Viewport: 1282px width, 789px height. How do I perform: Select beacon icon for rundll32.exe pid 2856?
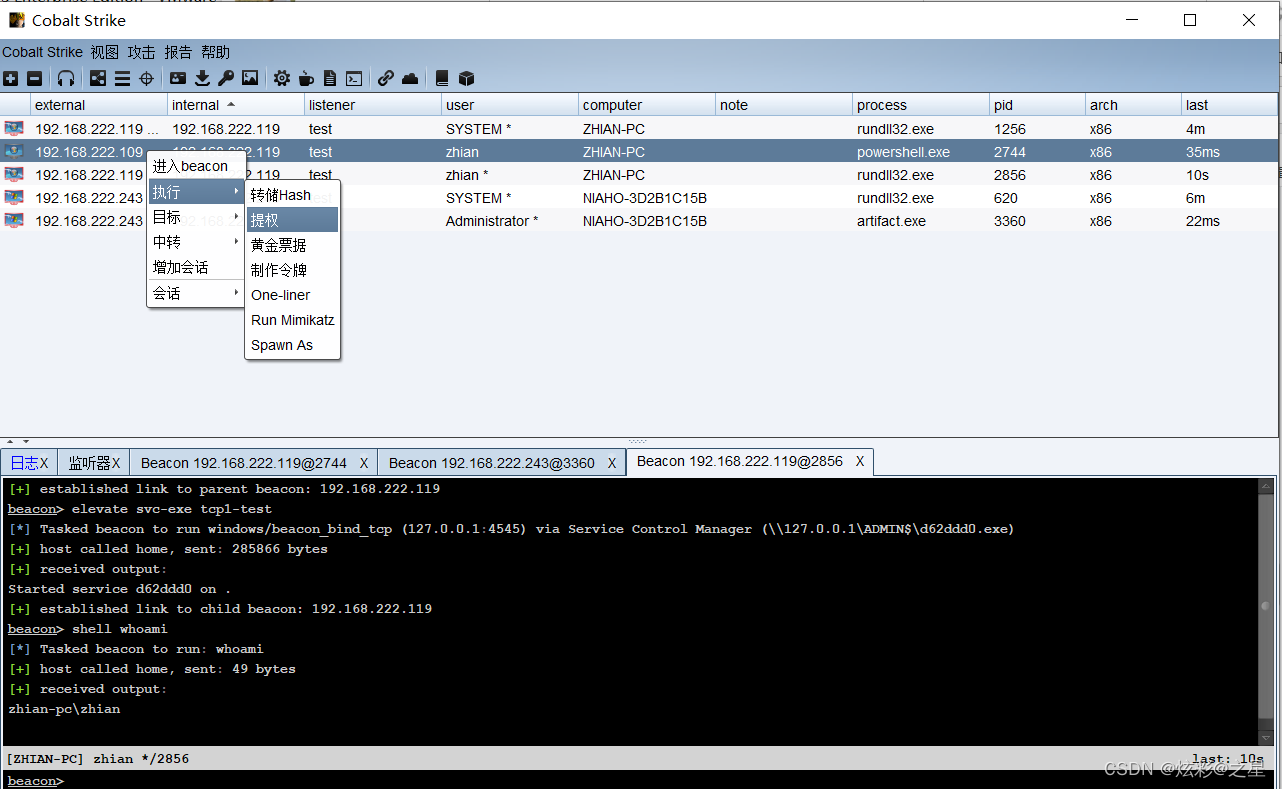pos(14,174)
